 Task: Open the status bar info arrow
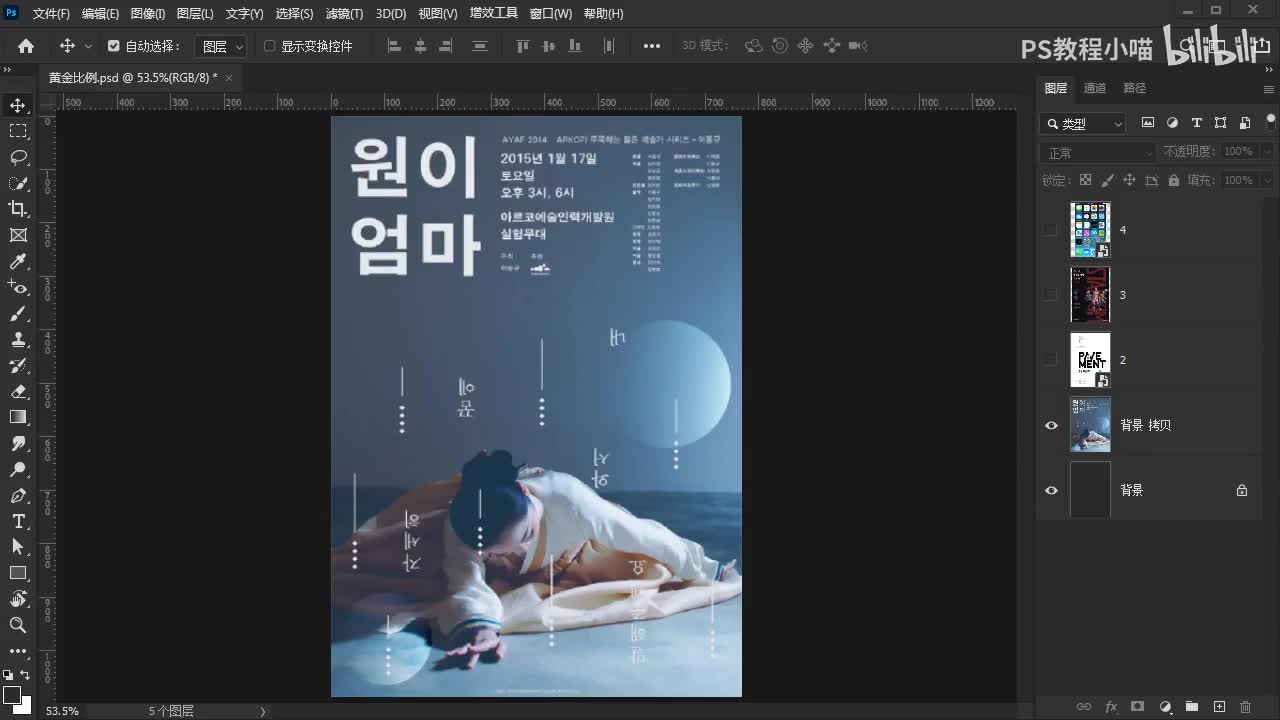[x=263, y=711]
